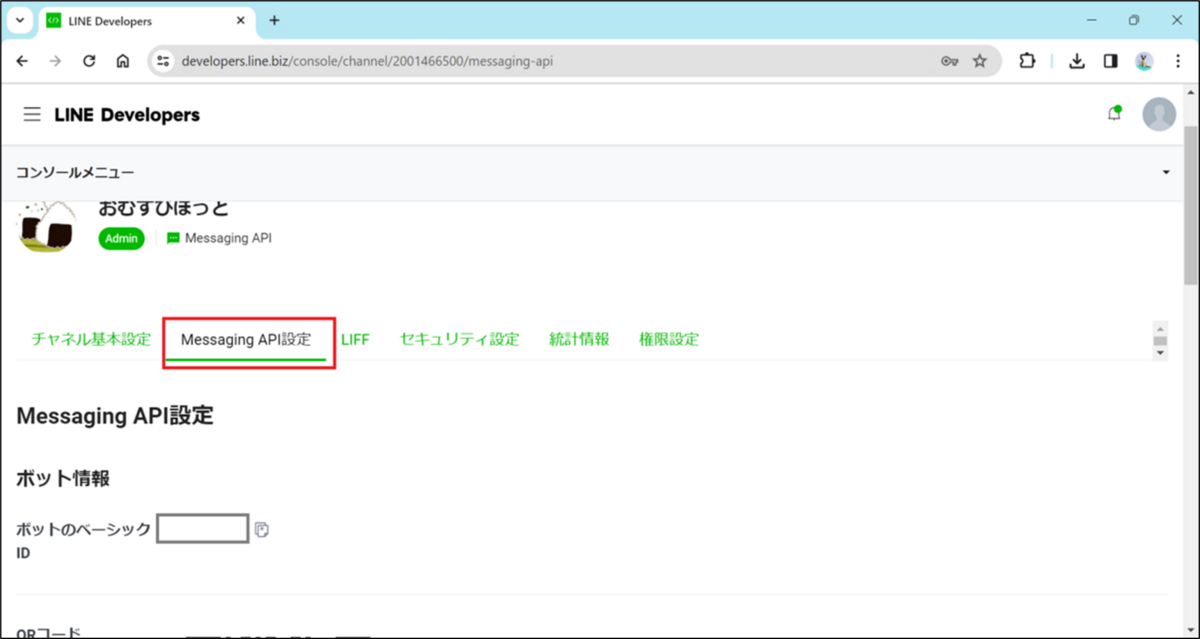Image resolution: width=1200 pixels, height=639 pixels.
Task: Open the user account avatar
Action: click(x=1159, y=114)
